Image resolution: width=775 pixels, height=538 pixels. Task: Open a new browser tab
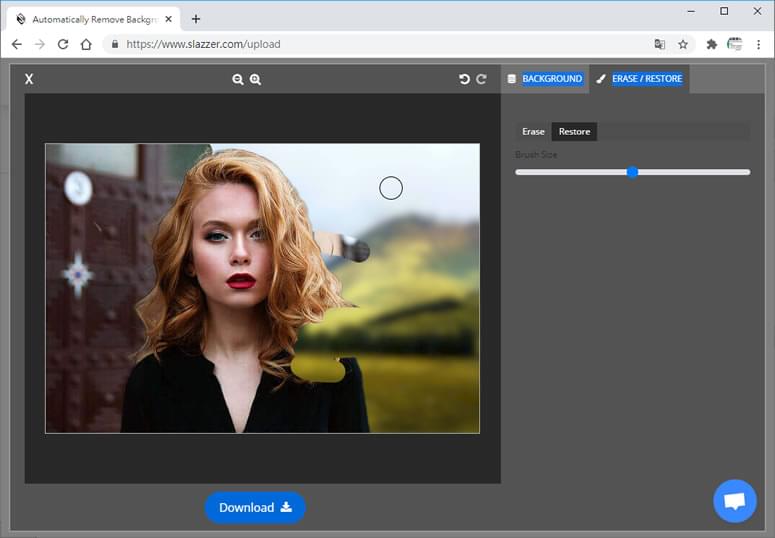coord(196,19)
